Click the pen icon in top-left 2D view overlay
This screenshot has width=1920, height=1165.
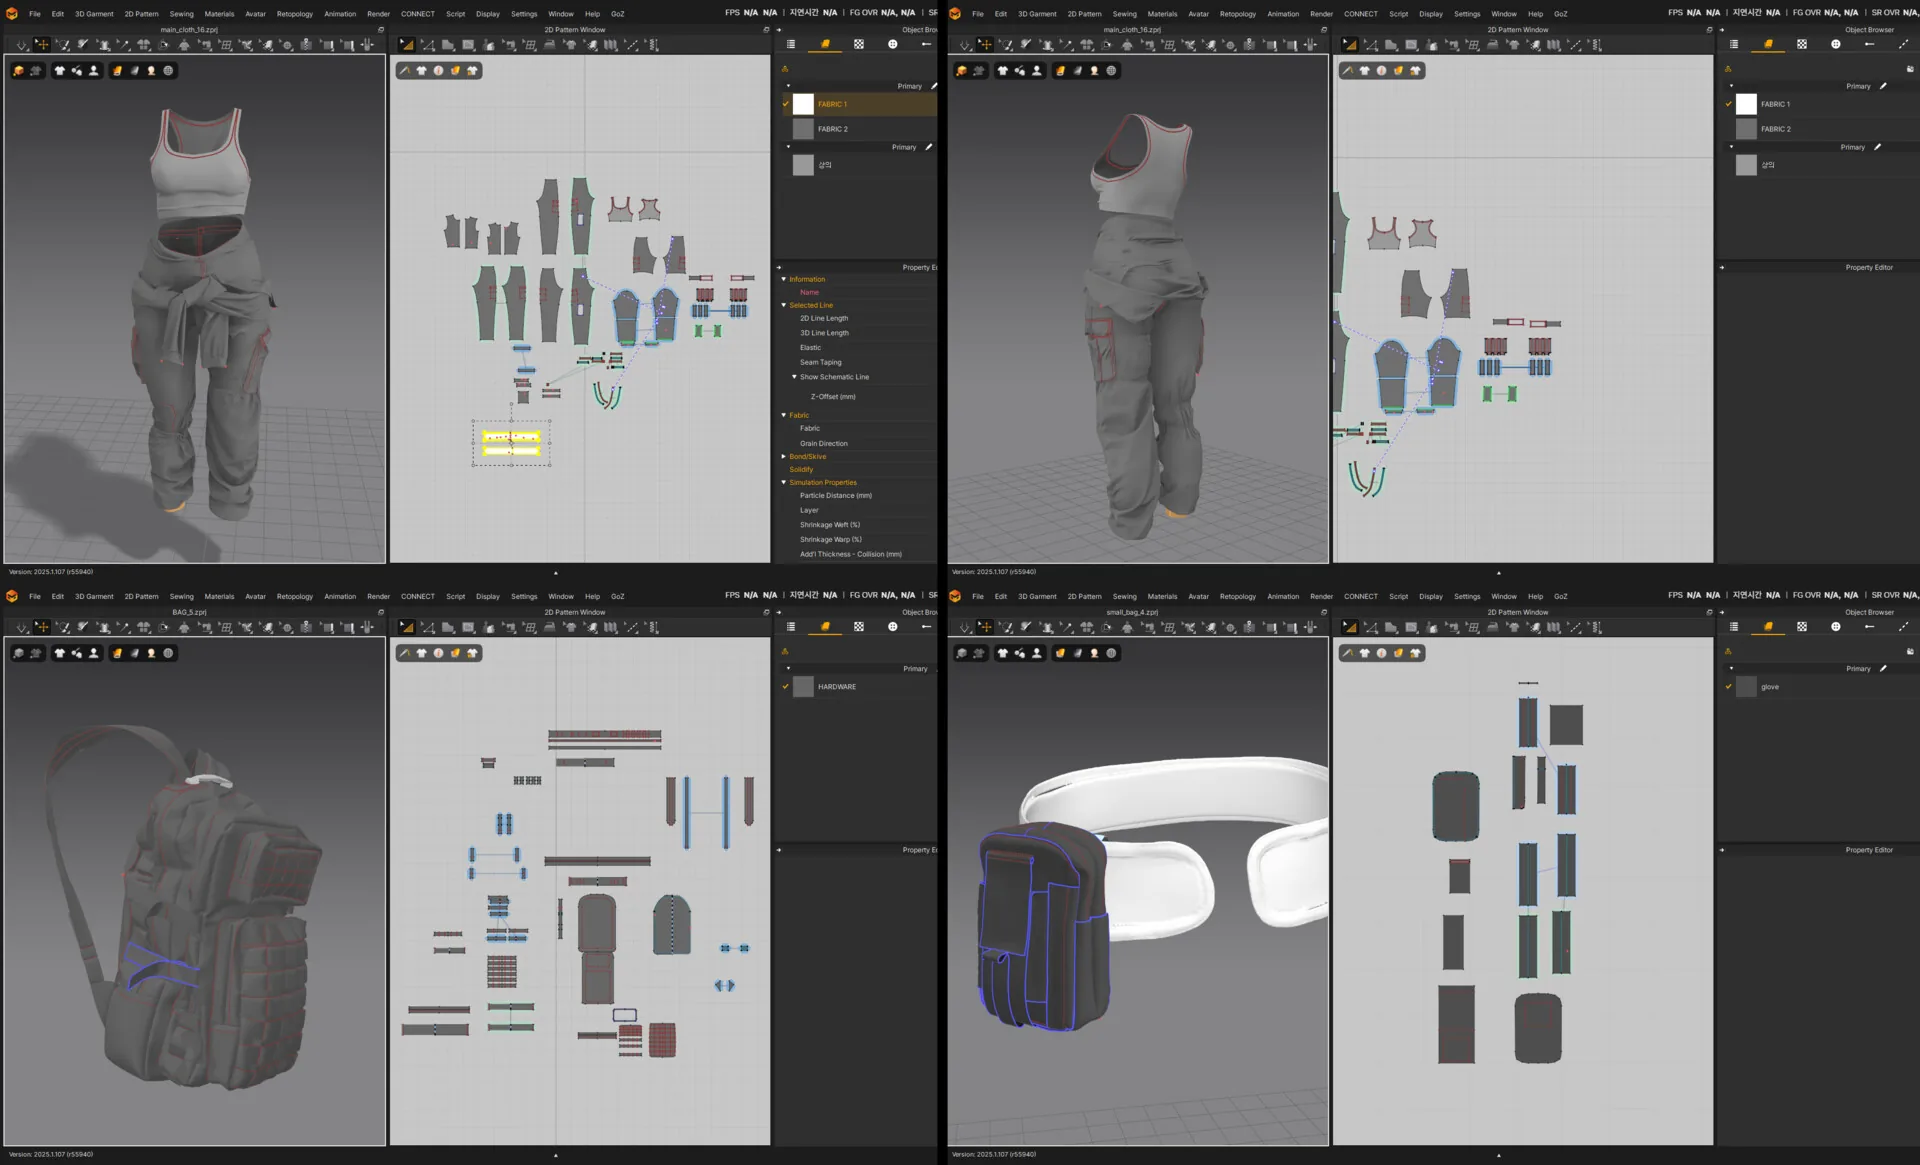(x=404, y=71)
